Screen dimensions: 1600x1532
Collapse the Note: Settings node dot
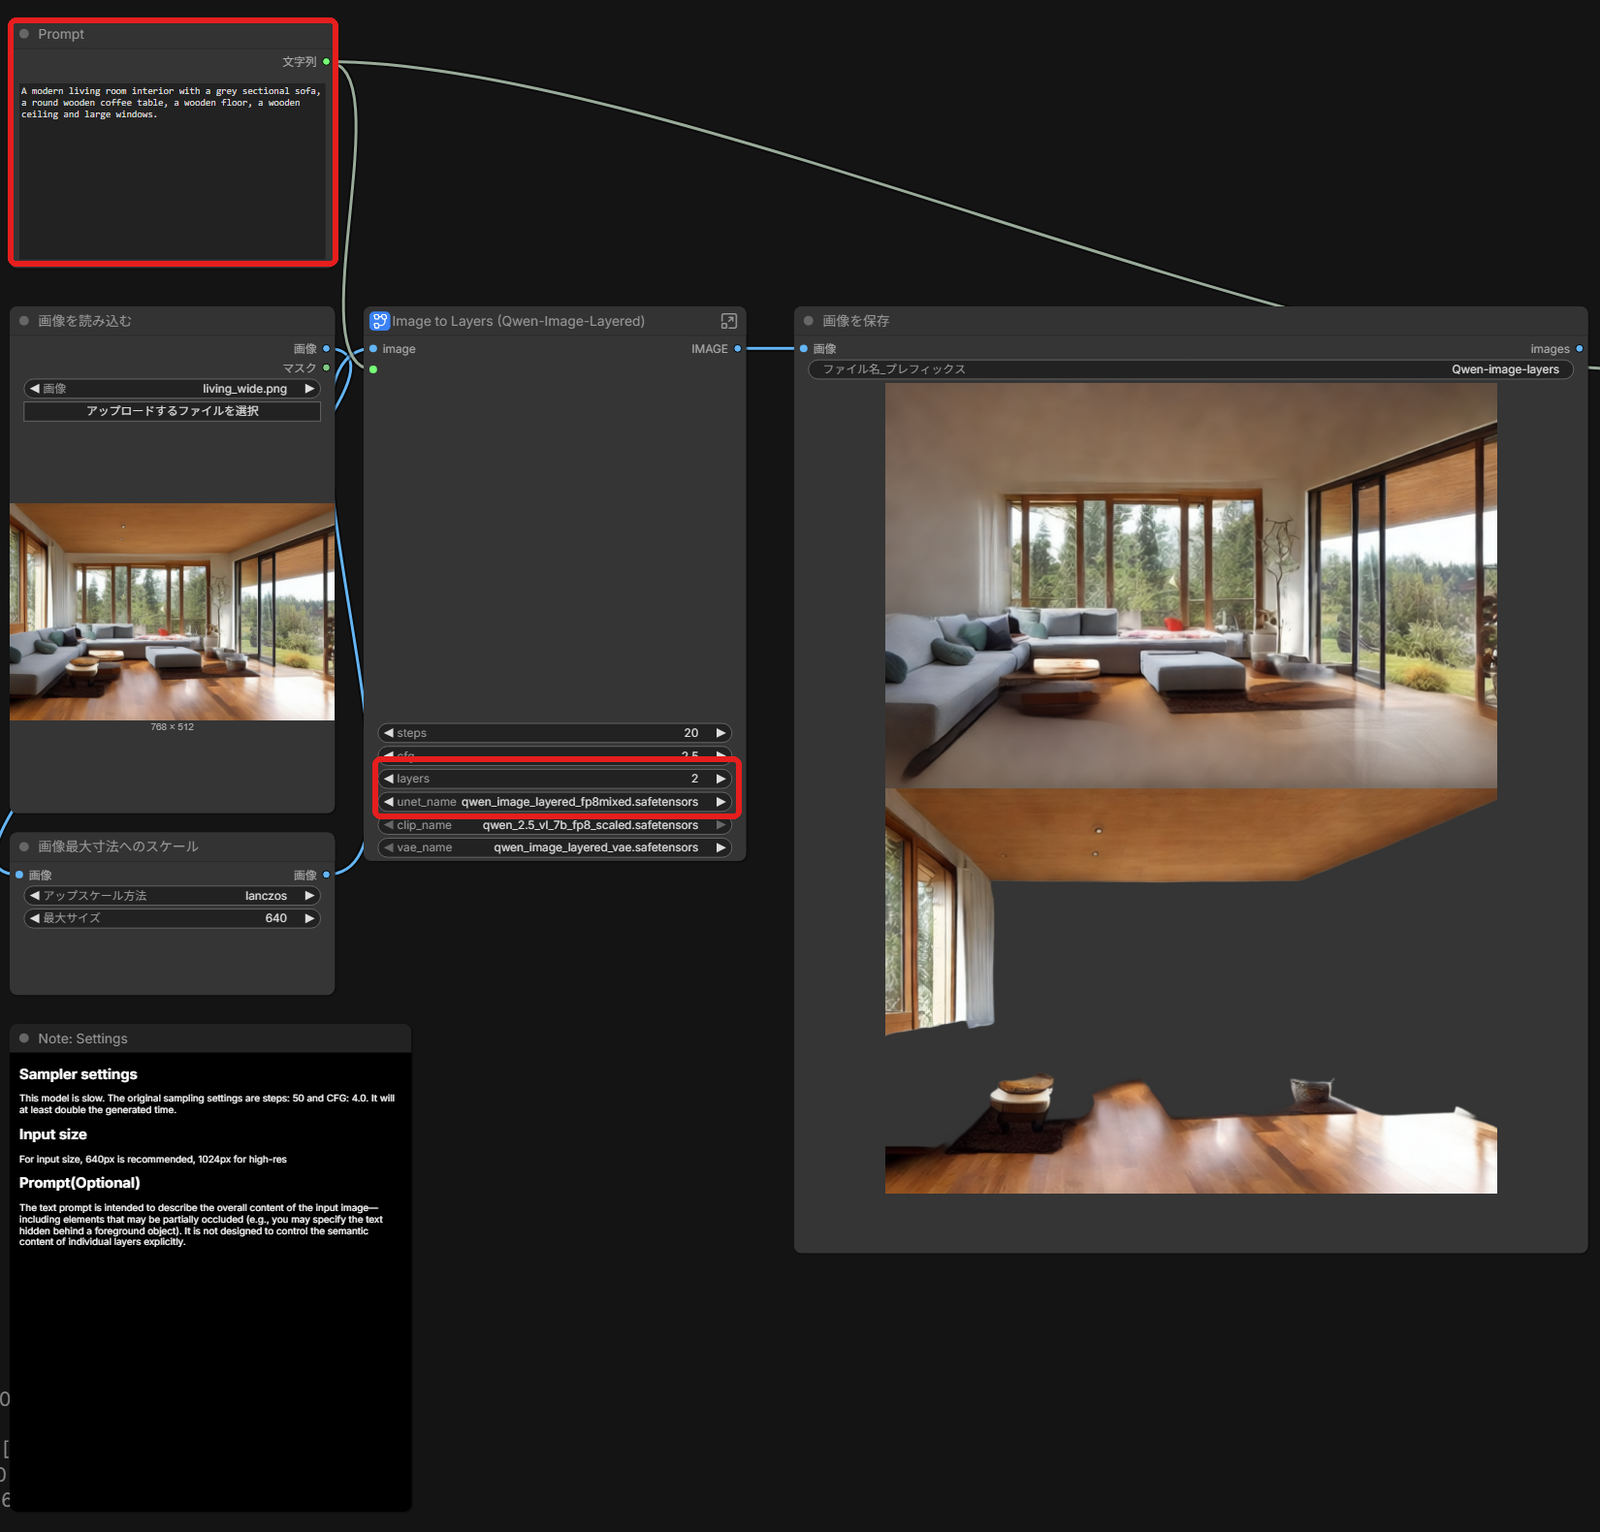[24, 1039]
